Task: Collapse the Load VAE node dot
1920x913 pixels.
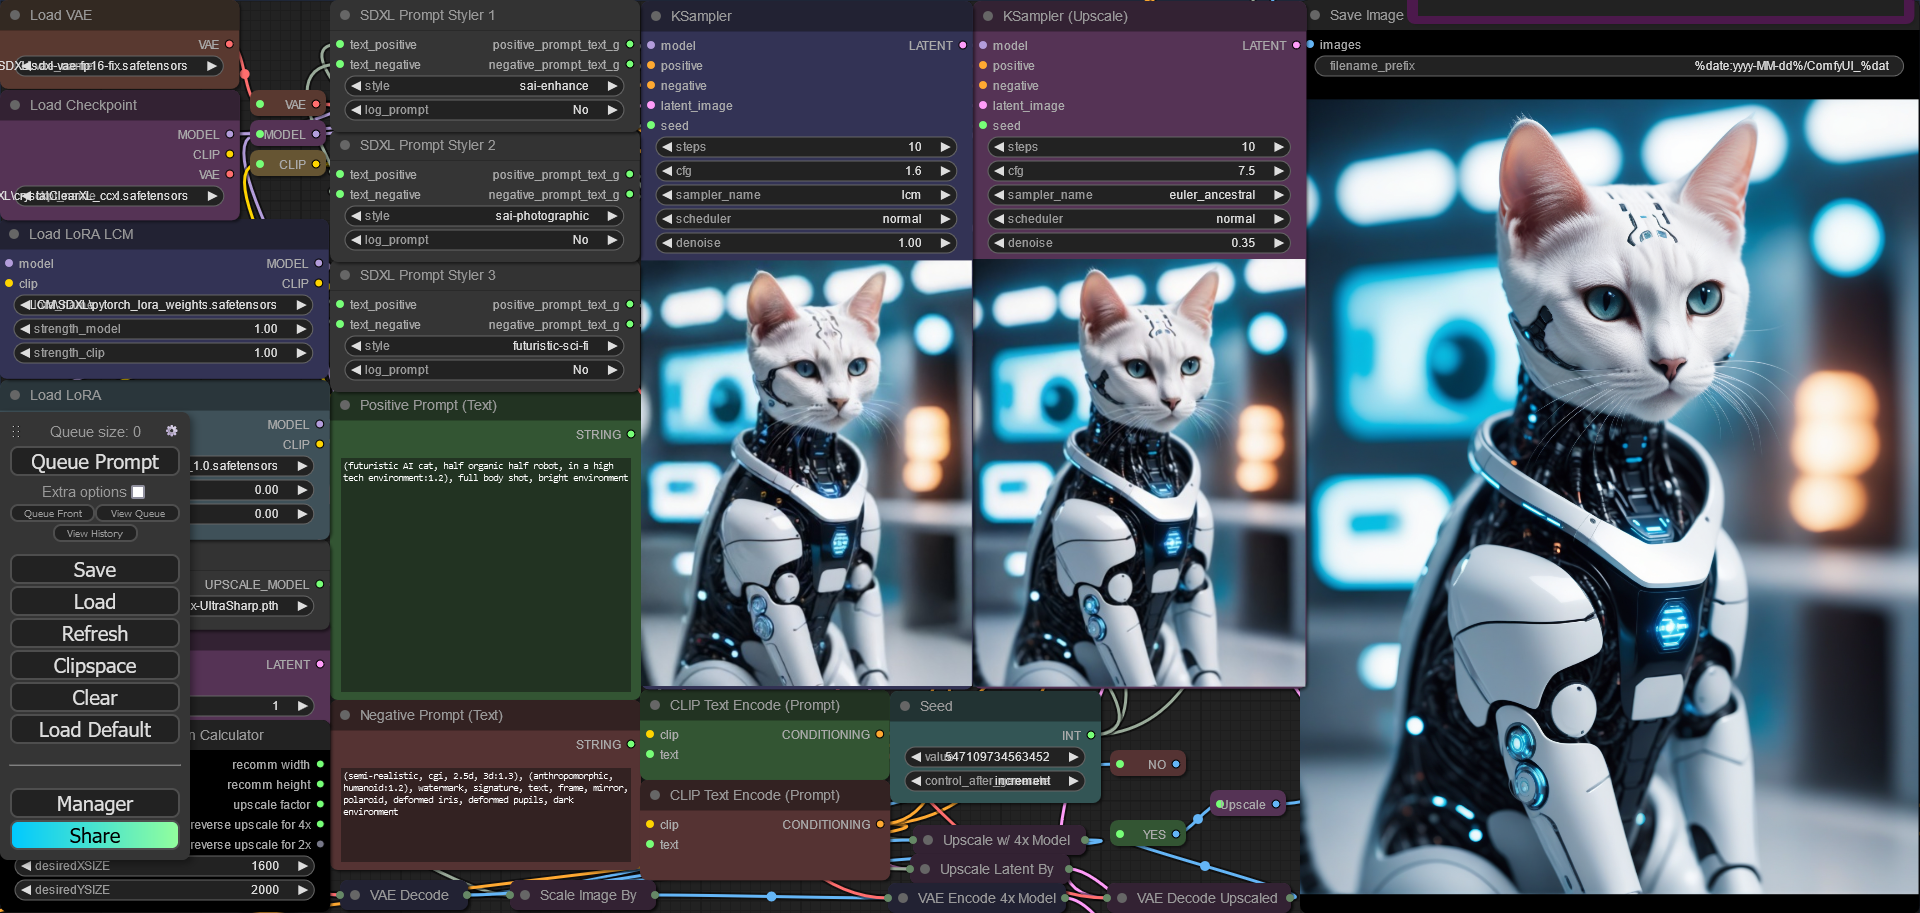Action: pos(15,15)
